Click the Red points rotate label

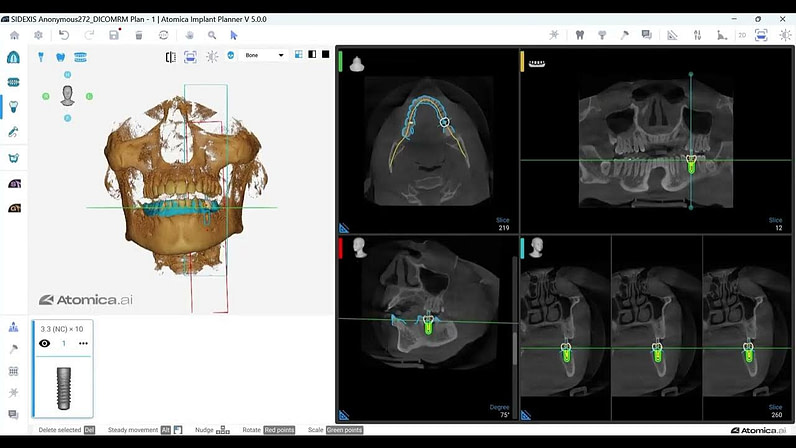(279, 430)
